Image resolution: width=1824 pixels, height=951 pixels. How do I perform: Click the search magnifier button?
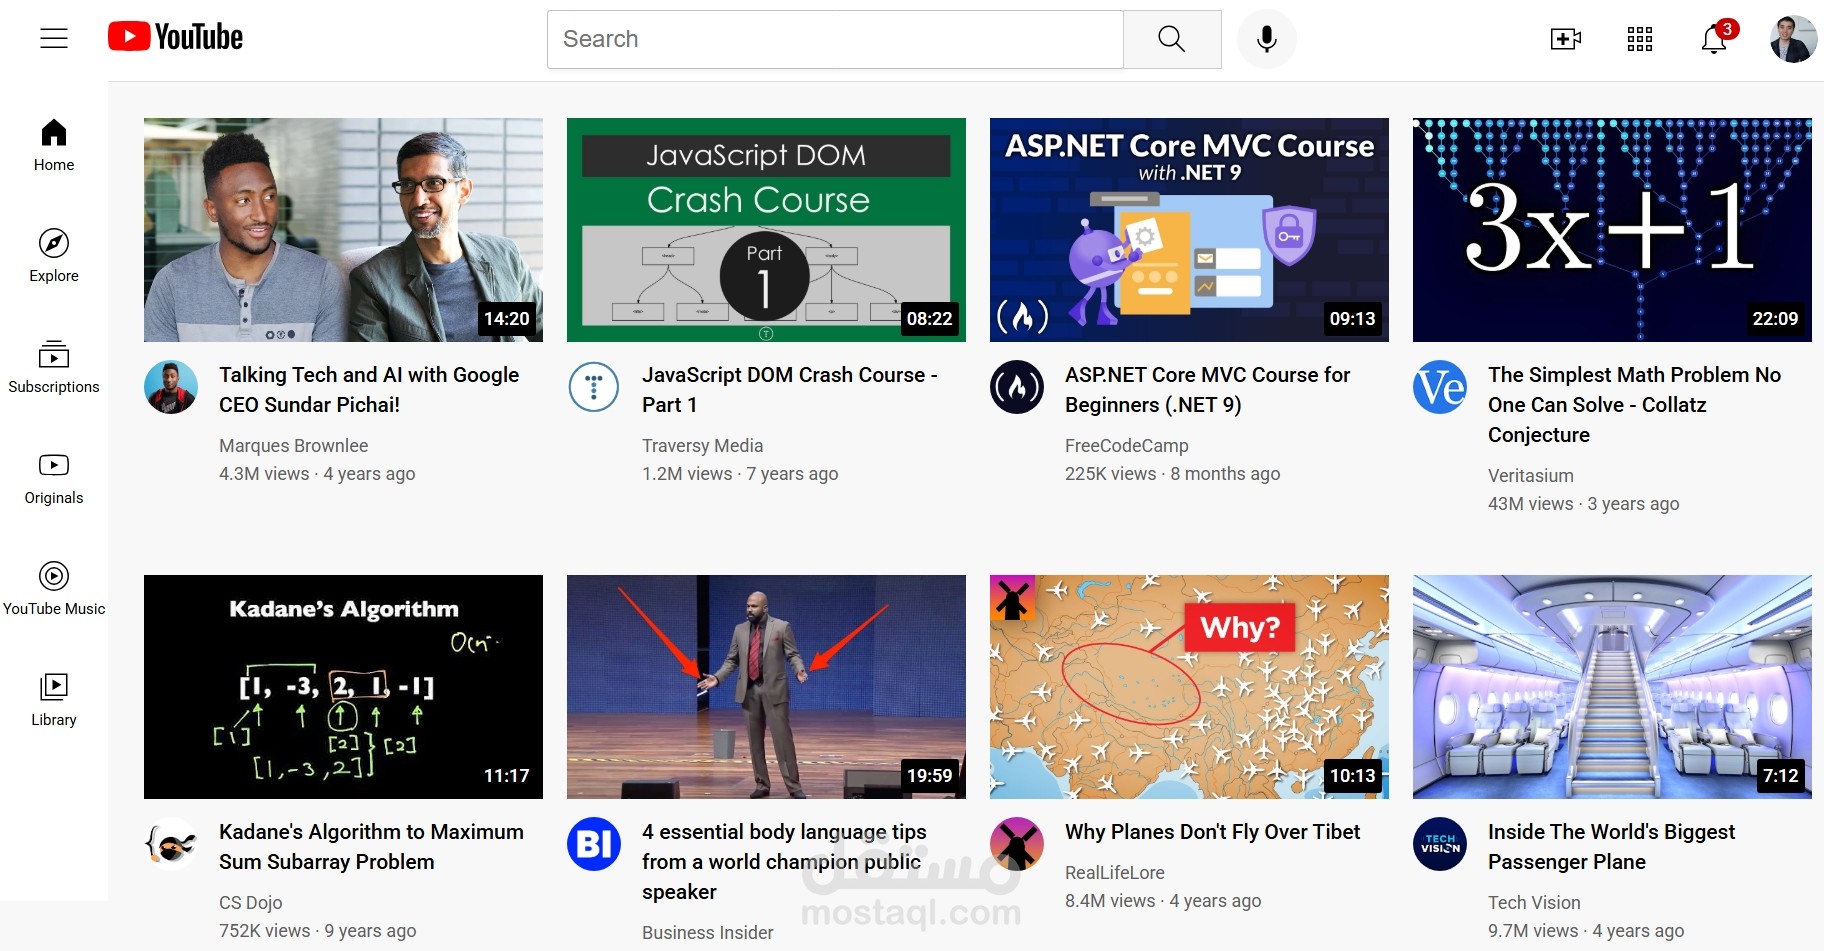point(1172,39)
